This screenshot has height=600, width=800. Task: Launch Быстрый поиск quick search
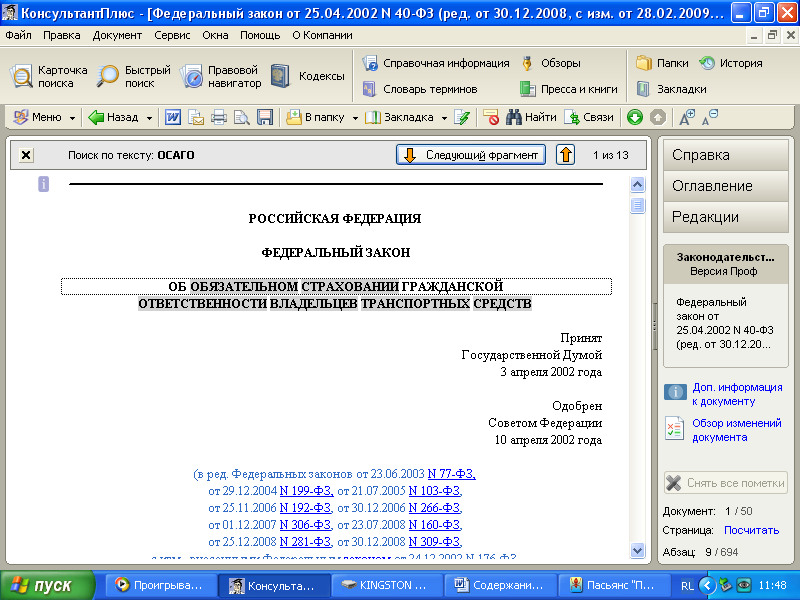(134, 77)
